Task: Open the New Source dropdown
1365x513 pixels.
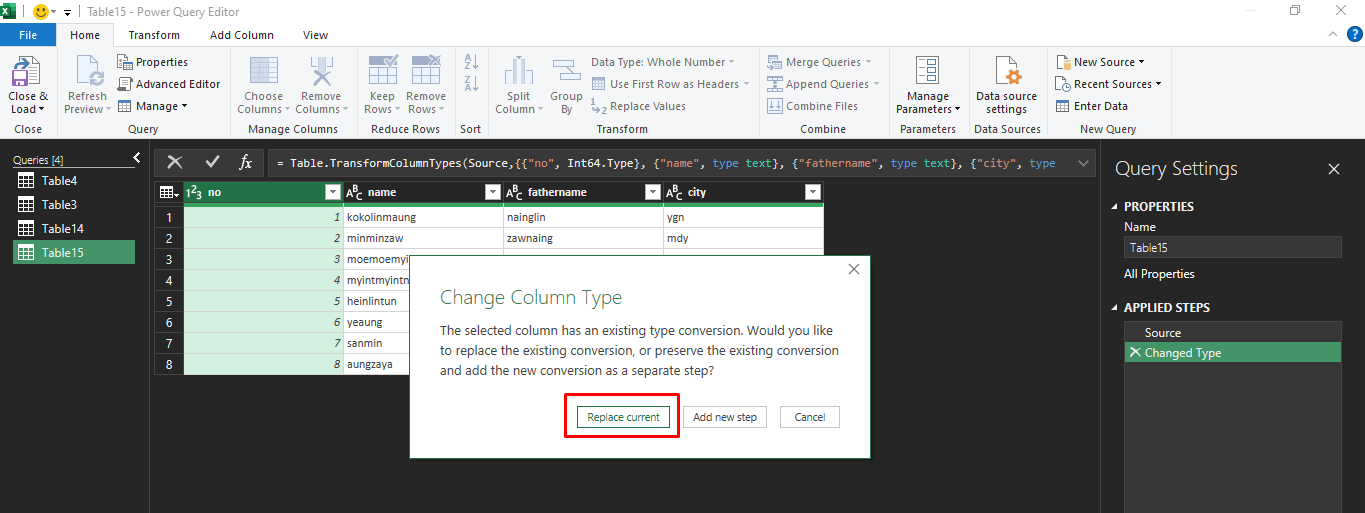Action: [x=1100, y=62]
